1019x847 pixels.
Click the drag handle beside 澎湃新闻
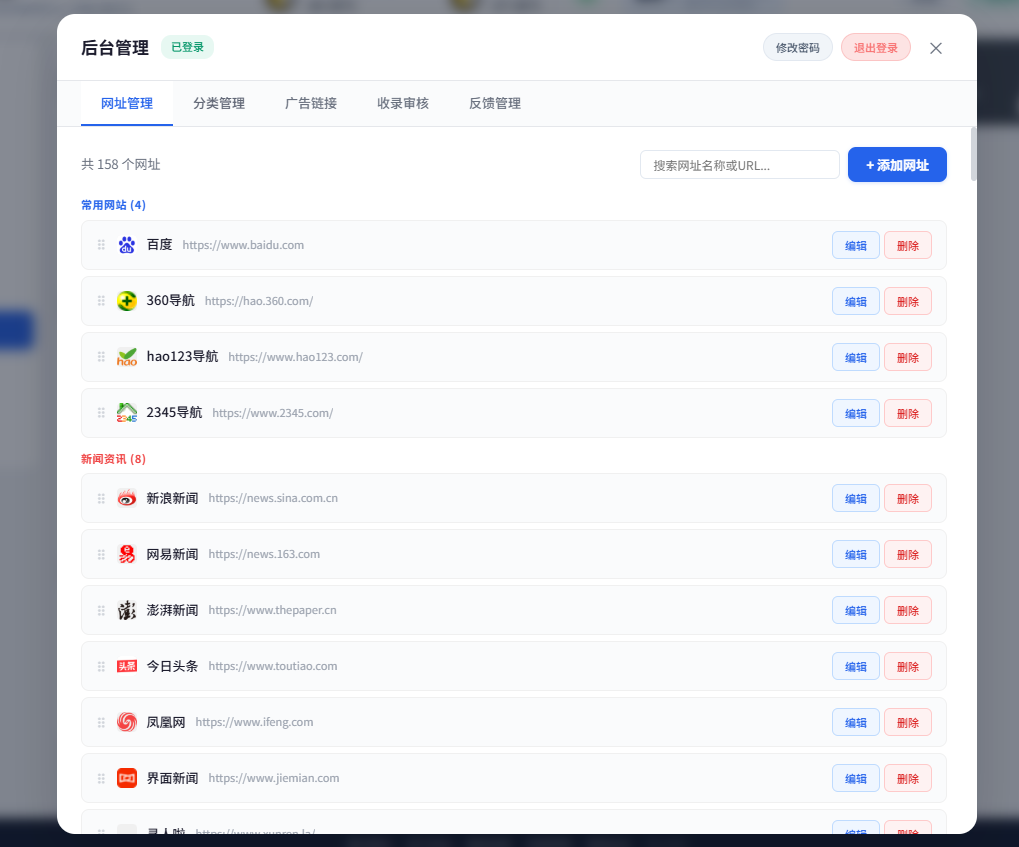click(101, 610)
